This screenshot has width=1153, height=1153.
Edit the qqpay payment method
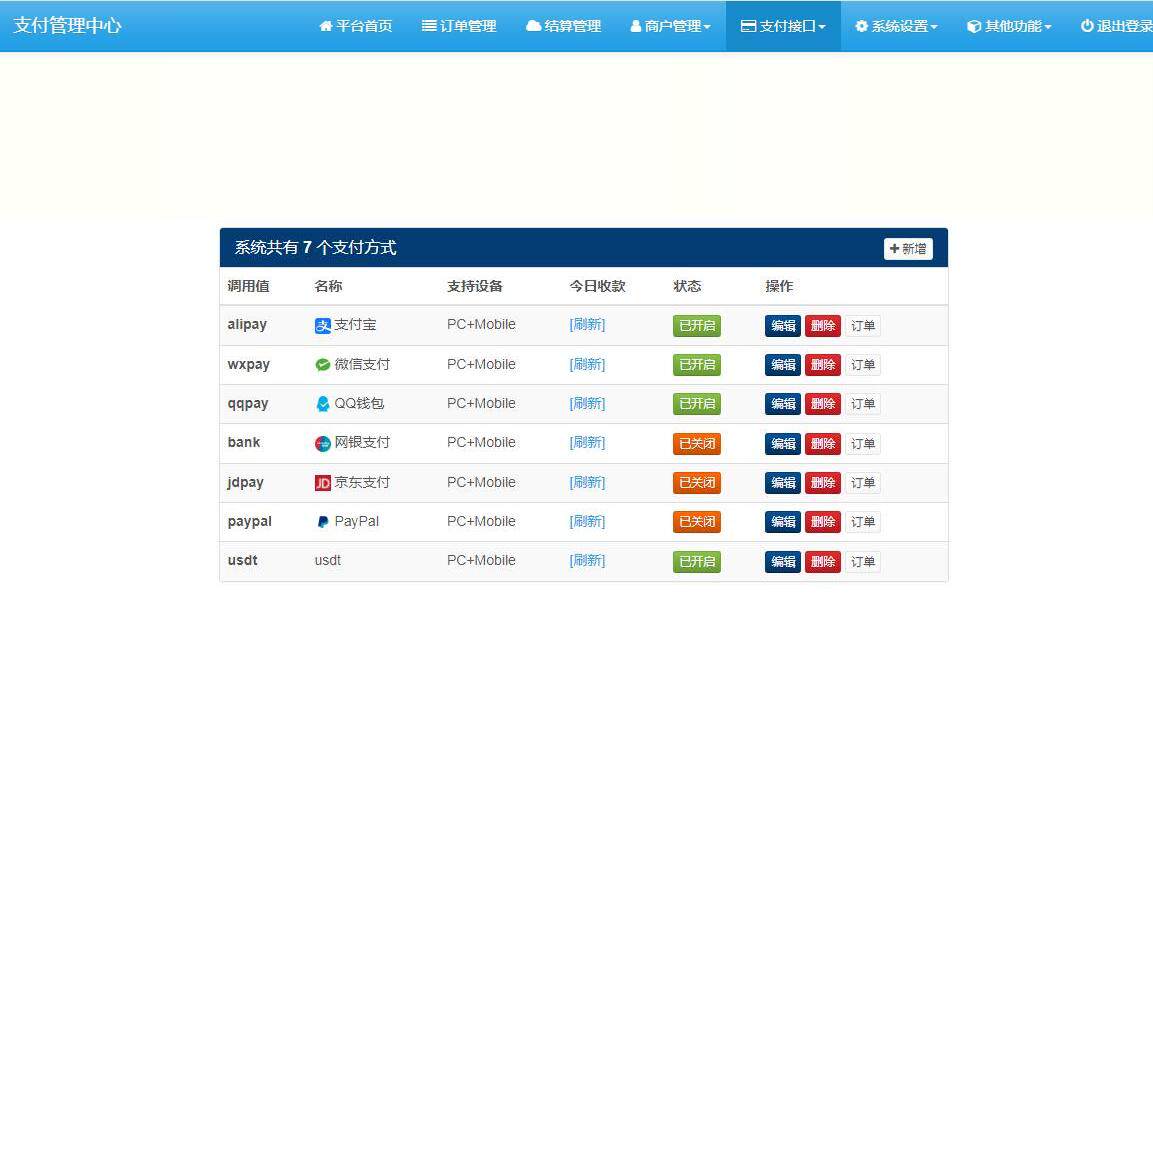(782, 404)
